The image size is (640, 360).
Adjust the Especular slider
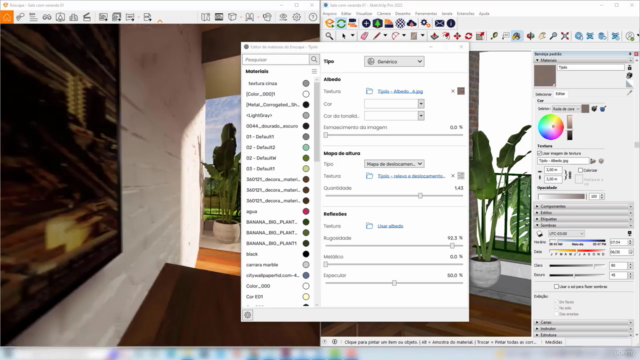coord(394,283)
